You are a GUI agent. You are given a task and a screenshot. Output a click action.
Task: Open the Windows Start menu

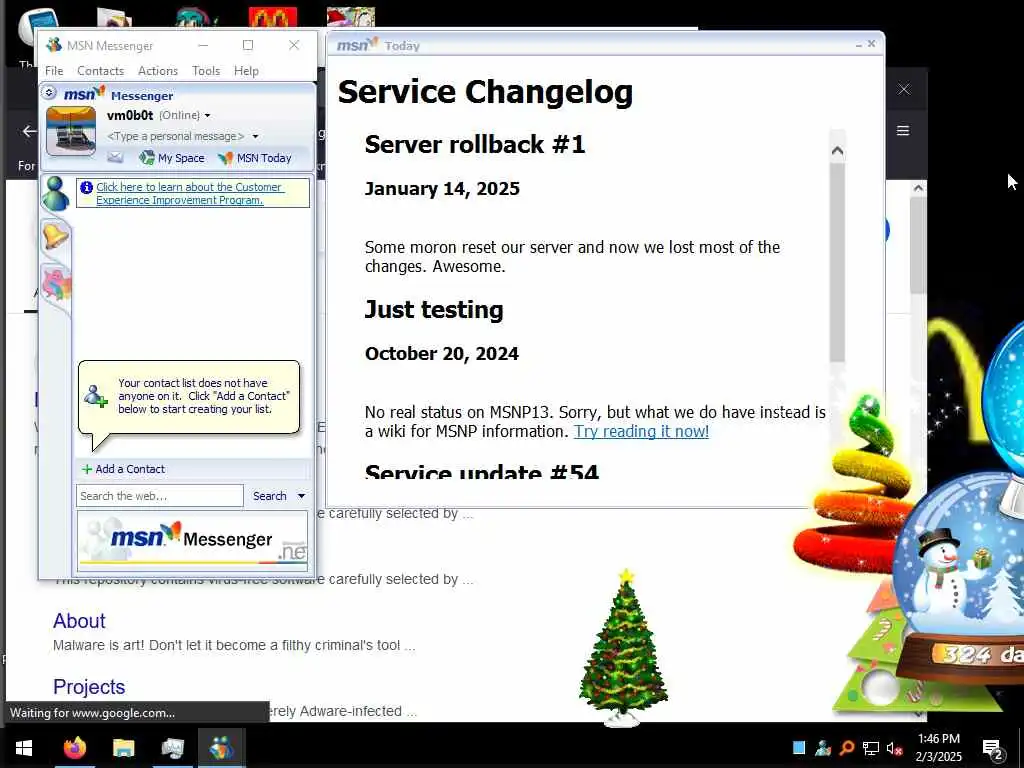coord(24,748)
